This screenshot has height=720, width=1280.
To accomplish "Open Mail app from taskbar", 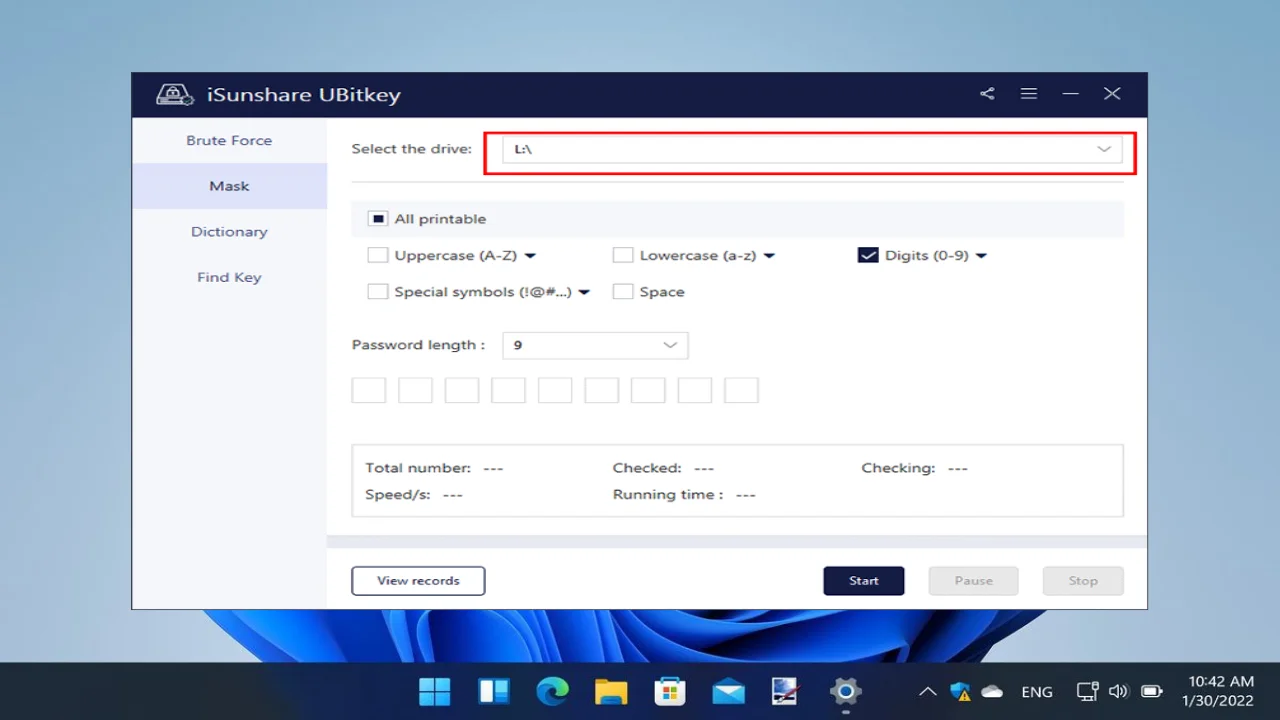I will pos(728,691).
